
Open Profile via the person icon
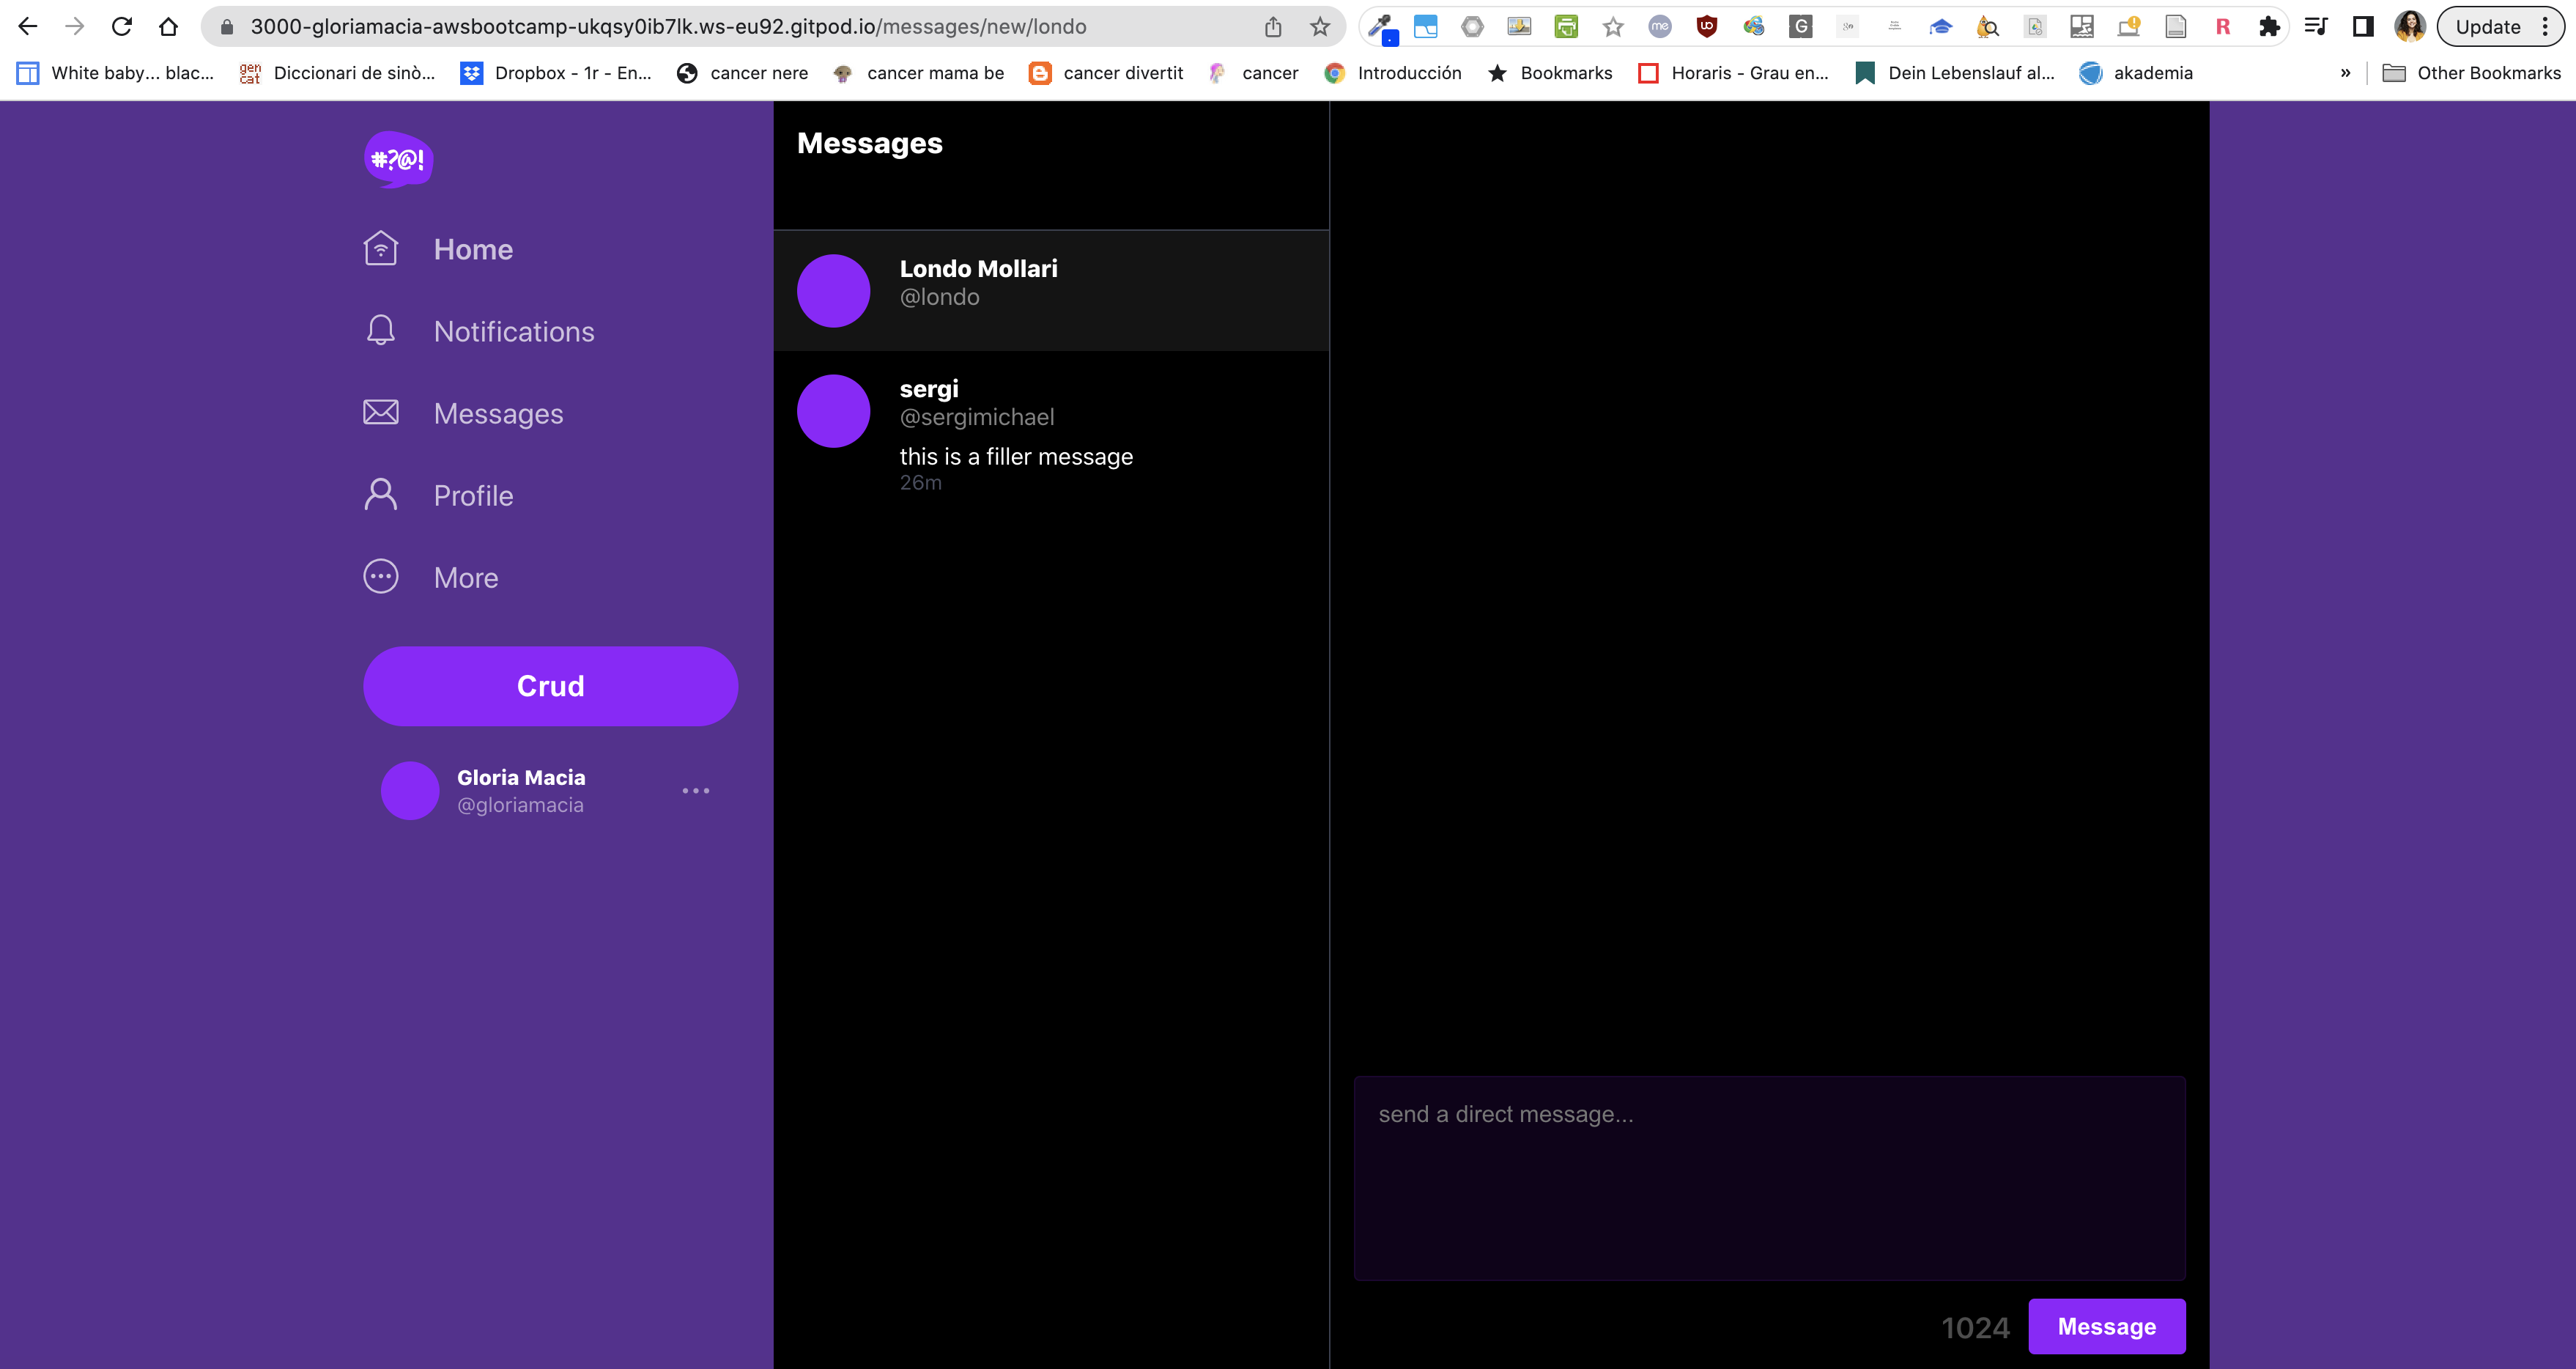tap(380, 494)
